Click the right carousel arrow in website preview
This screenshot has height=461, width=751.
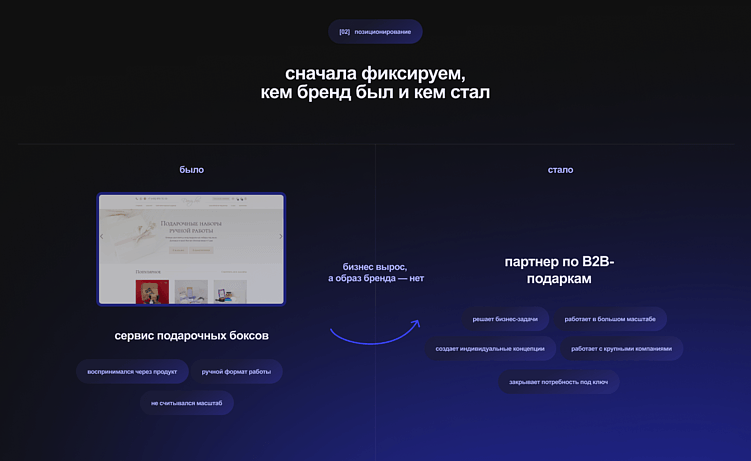(x=281, y=236)
